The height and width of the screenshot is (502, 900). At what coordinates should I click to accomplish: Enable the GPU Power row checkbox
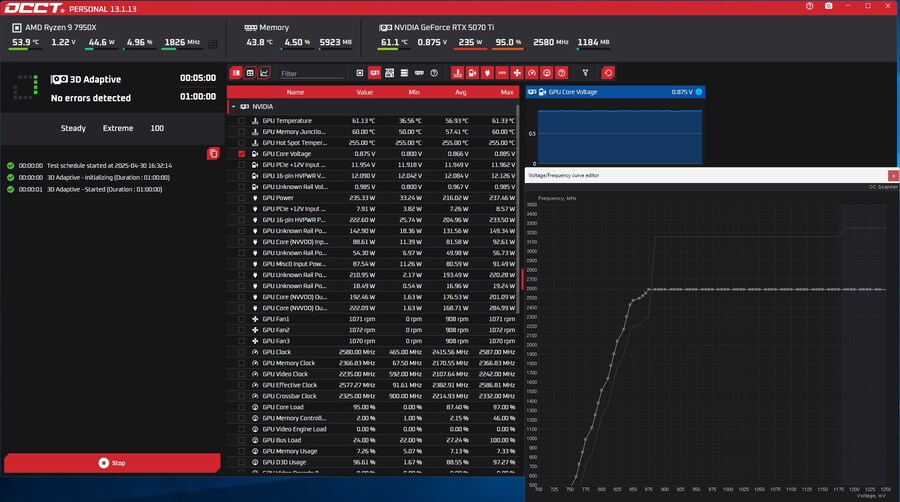pos(241,198)
